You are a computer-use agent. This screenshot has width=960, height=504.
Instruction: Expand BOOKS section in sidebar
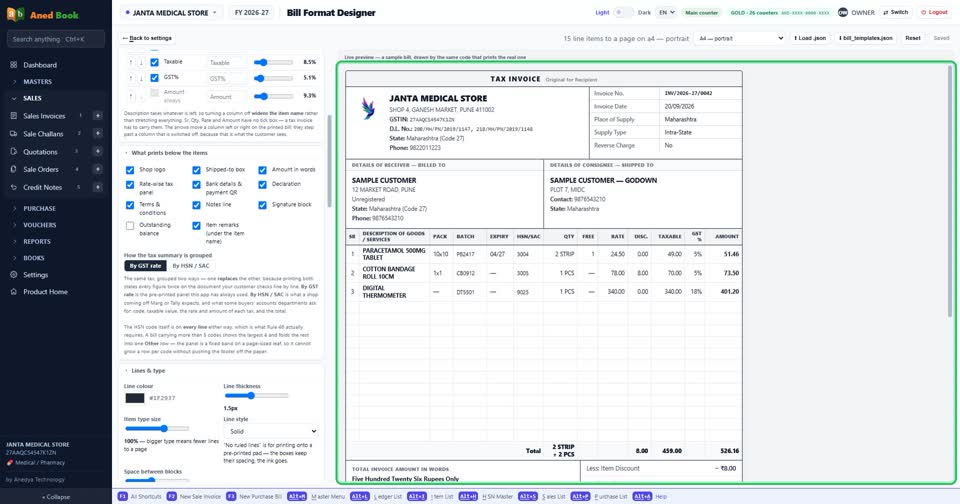(34, 258)
